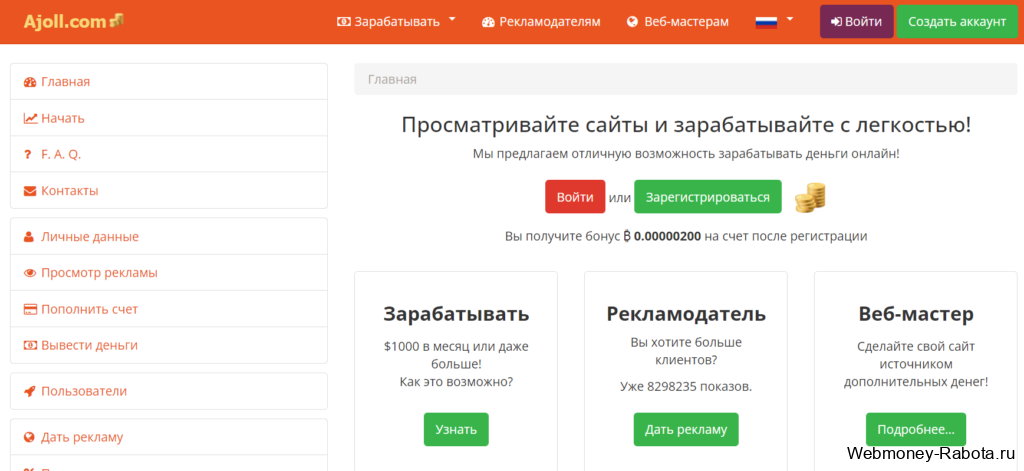This screenshot has width=1024, height=471.
Task: Click the Ajoll.com logo
Action: point(73,21)
